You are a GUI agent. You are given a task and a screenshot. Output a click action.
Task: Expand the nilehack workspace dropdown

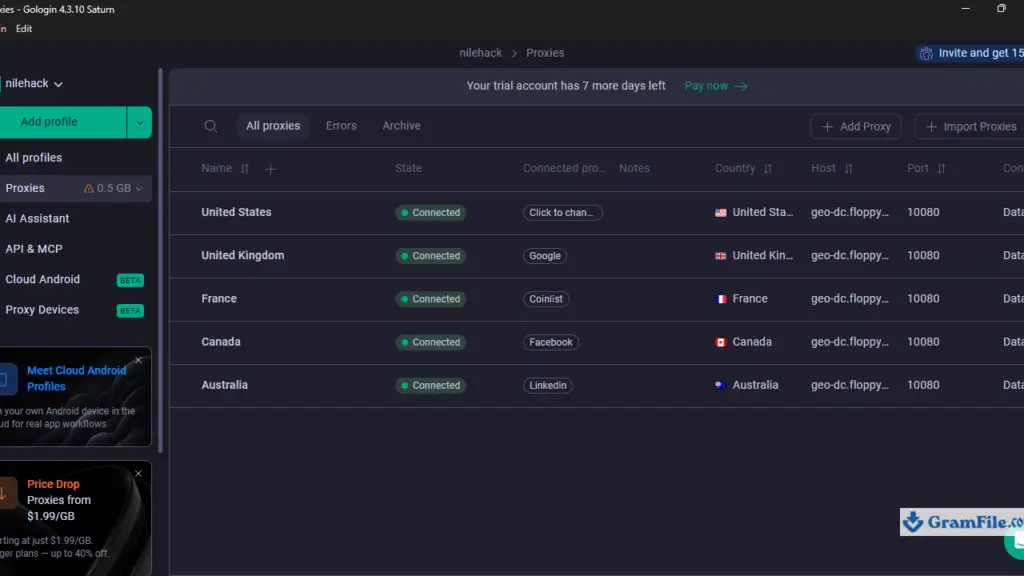click(x=58, y=84)
